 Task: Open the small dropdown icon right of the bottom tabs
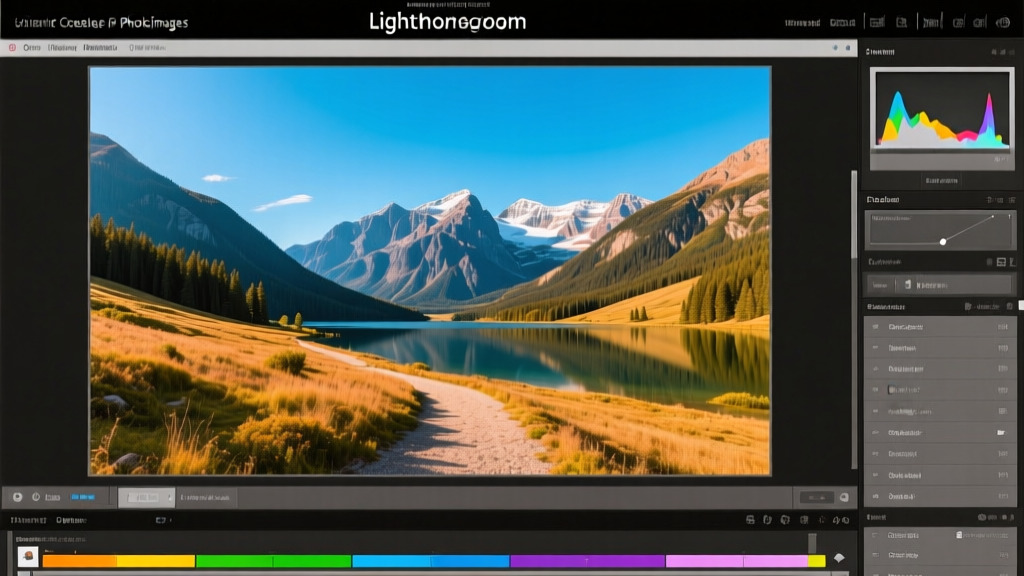click(161, 520)
